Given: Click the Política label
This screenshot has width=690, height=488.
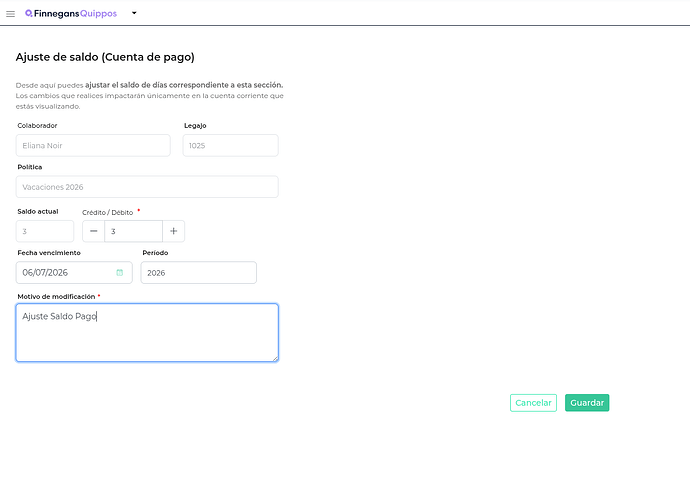Looking at the screenshot, I should (x=30, y=167).
